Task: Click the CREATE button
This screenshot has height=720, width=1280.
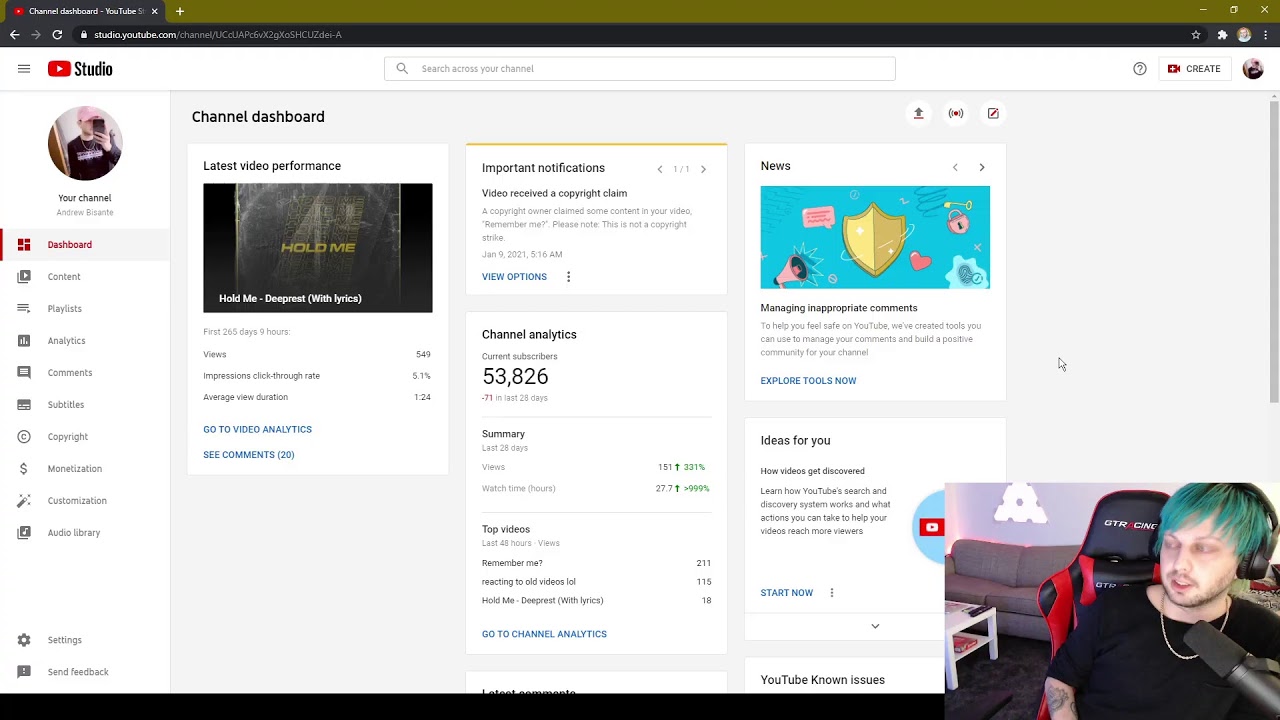Action: coord(1194,69)
